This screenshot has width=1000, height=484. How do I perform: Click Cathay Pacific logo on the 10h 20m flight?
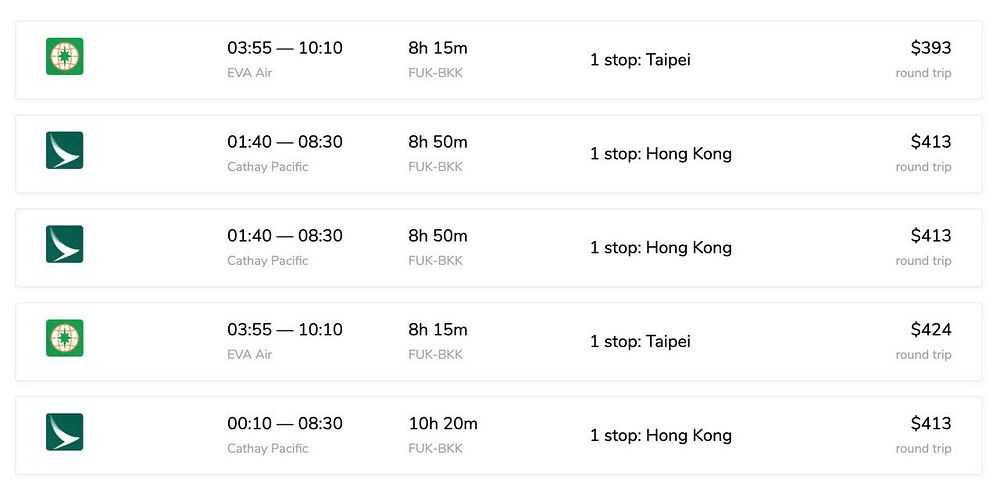click(65, 432)
